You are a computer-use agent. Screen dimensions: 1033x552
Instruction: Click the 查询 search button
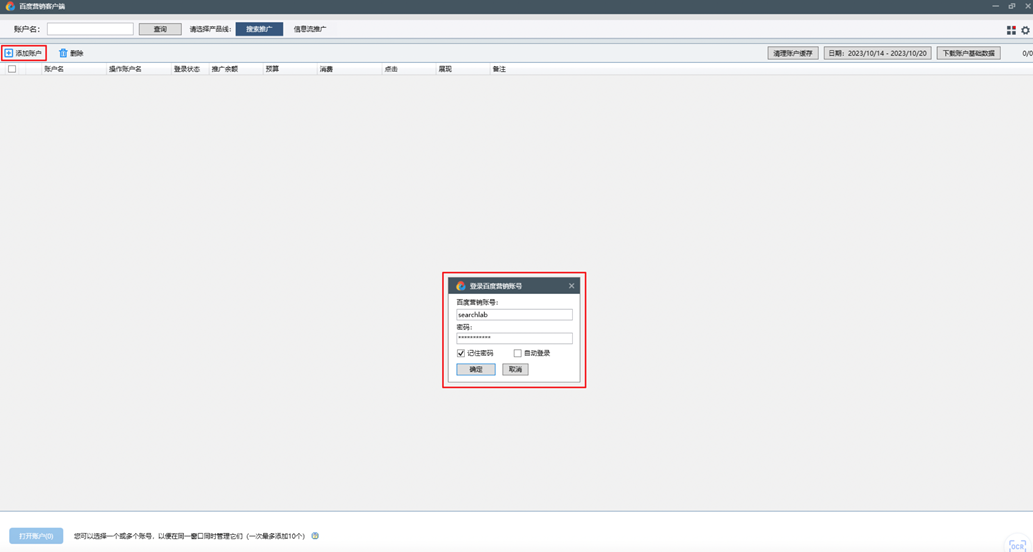tap(160, 29)
